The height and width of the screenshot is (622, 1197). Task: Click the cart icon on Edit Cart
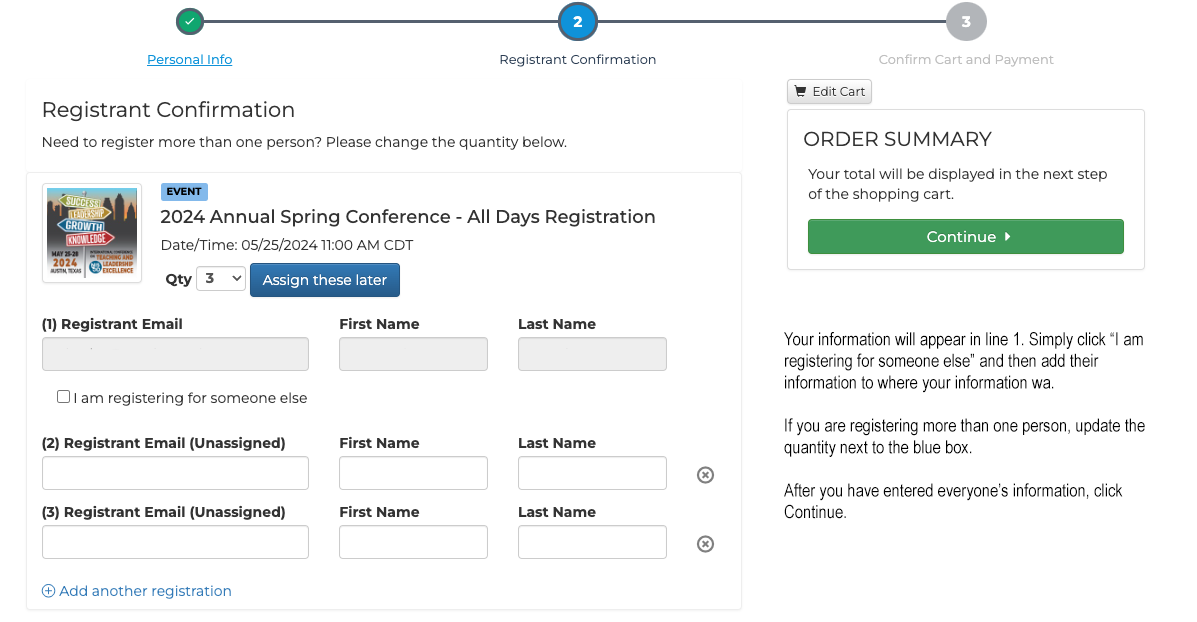800,91
